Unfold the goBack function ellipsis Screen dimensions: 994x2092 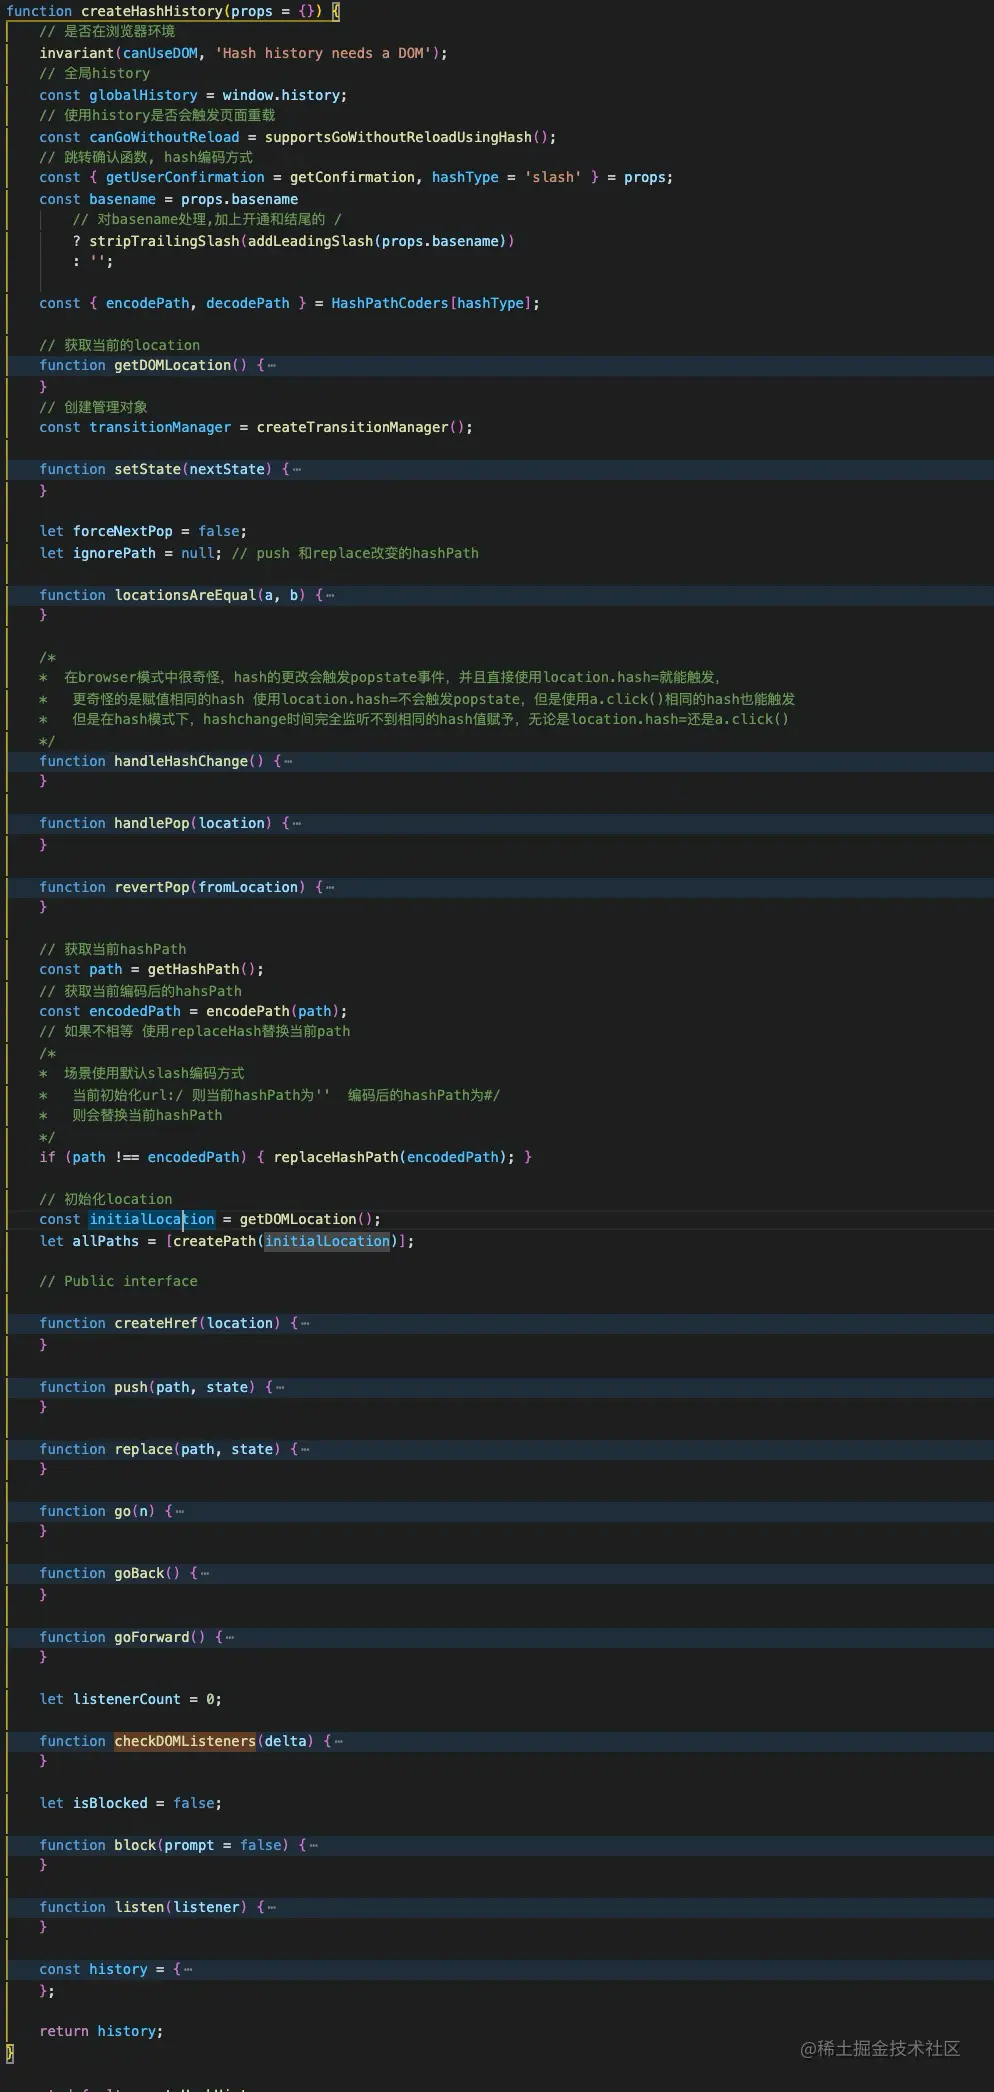click(205, 1573)
